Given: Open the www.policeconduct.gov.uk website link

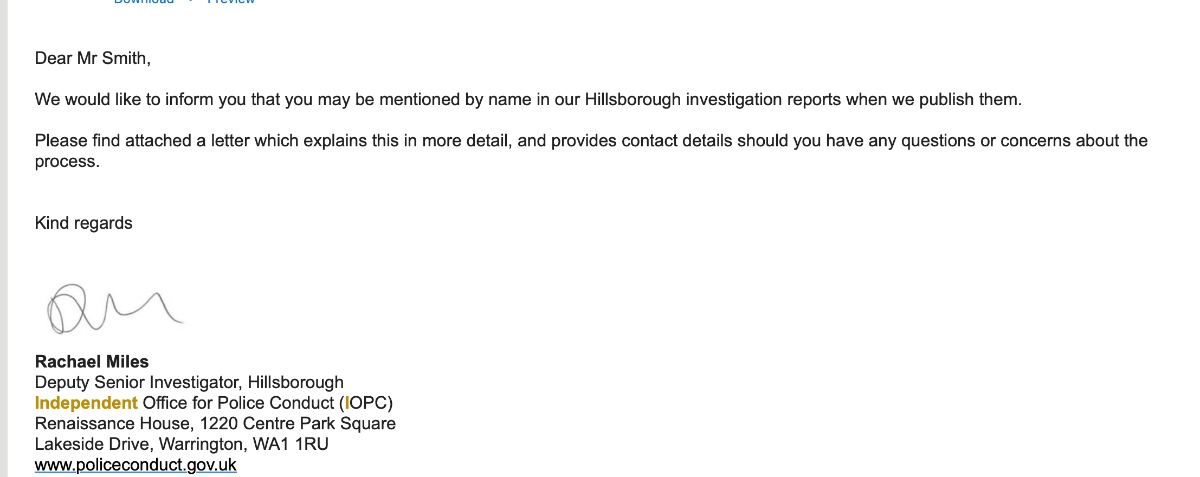Looking at the screenshot, I should click(135, 465).
